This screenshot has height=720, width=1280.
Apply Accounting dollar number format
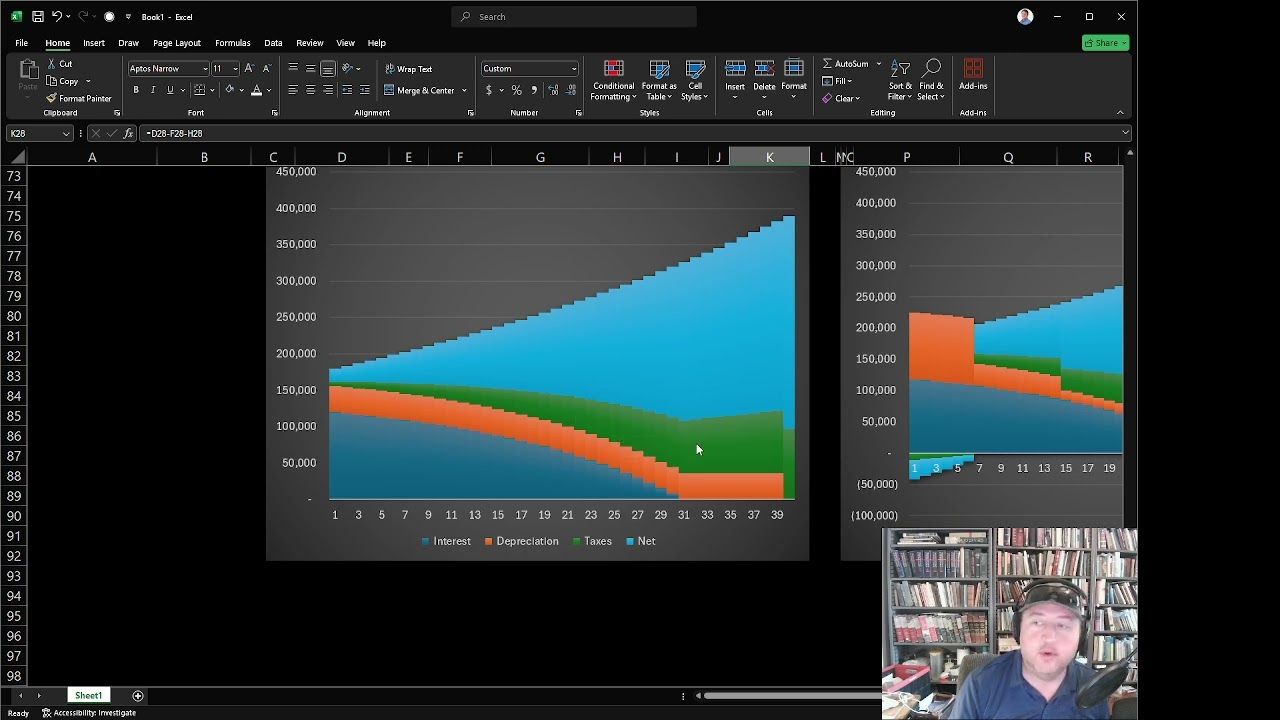click(x=489, y=90)
